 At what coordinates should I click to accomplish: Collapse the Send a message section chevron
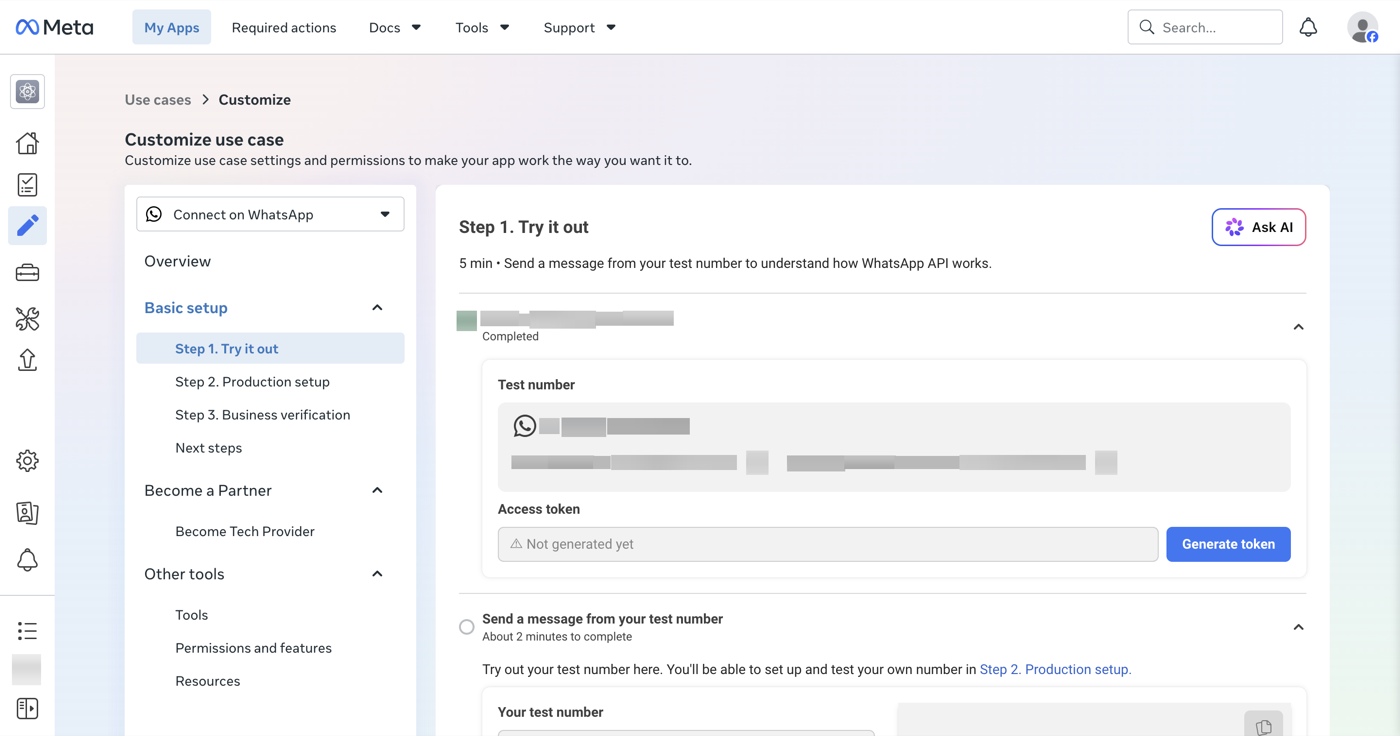point(1298,627)
